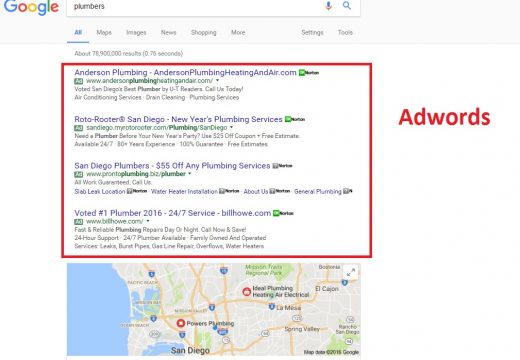Open the dropdown arrow beside sandiego.myrotorooter.com URL
The width and height of the screenshot is (520, 360).
coord(232,127)
